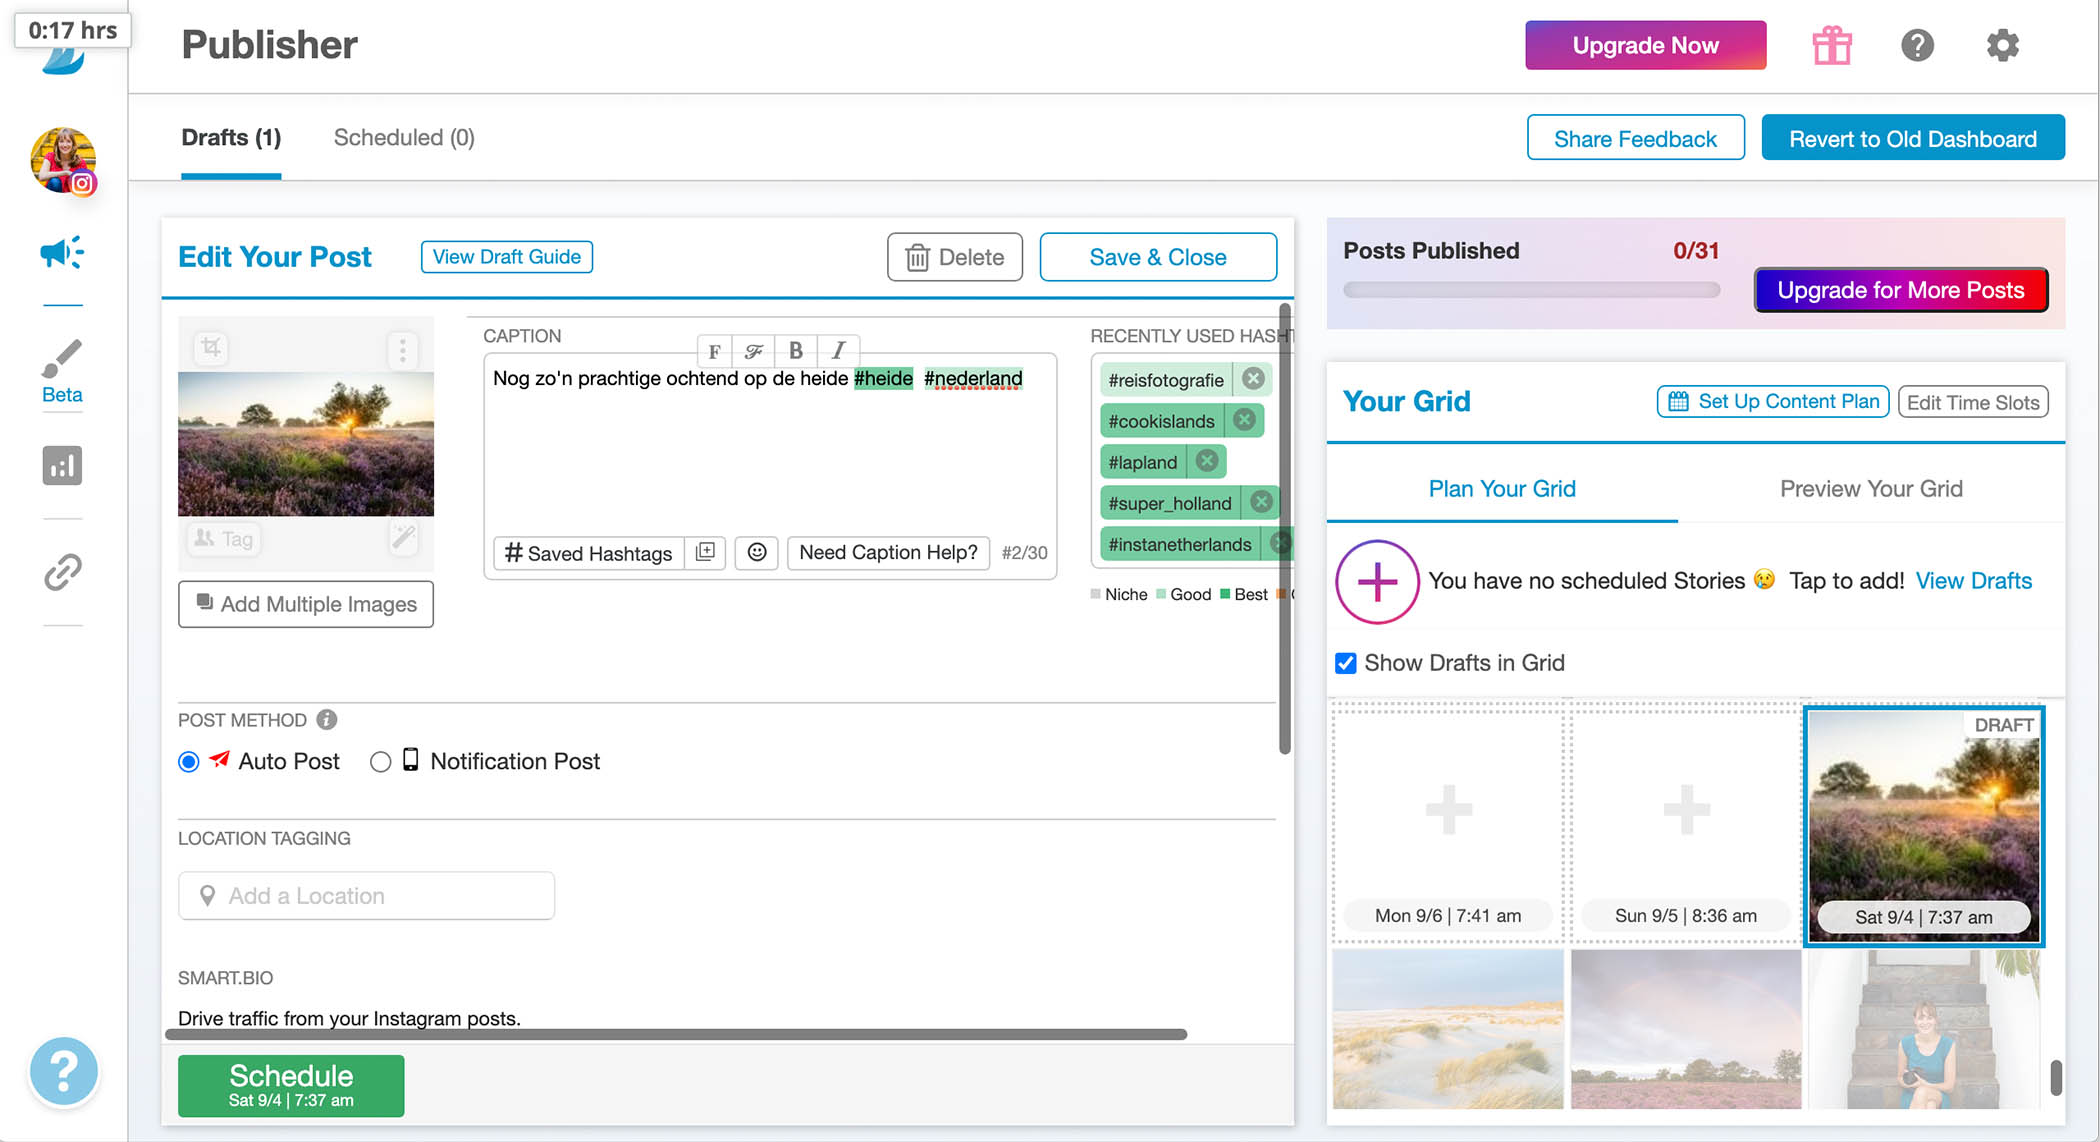The image size is (2100, 1142).
Task: Expand the Saved Hashtags list
Action: click(588, 553)
